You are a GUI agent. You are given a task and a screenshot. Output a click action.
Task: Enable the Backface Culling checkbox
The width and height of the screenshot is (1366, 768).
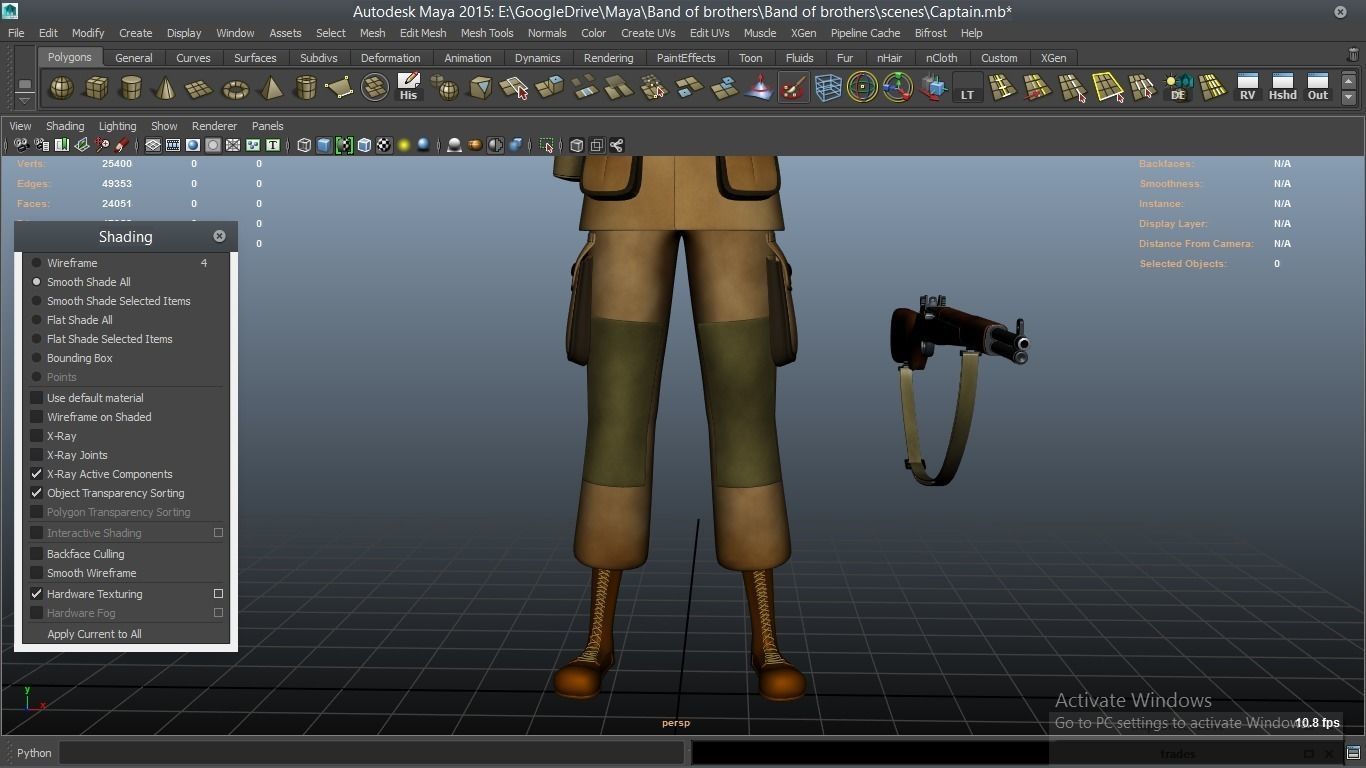click(37, 554)
